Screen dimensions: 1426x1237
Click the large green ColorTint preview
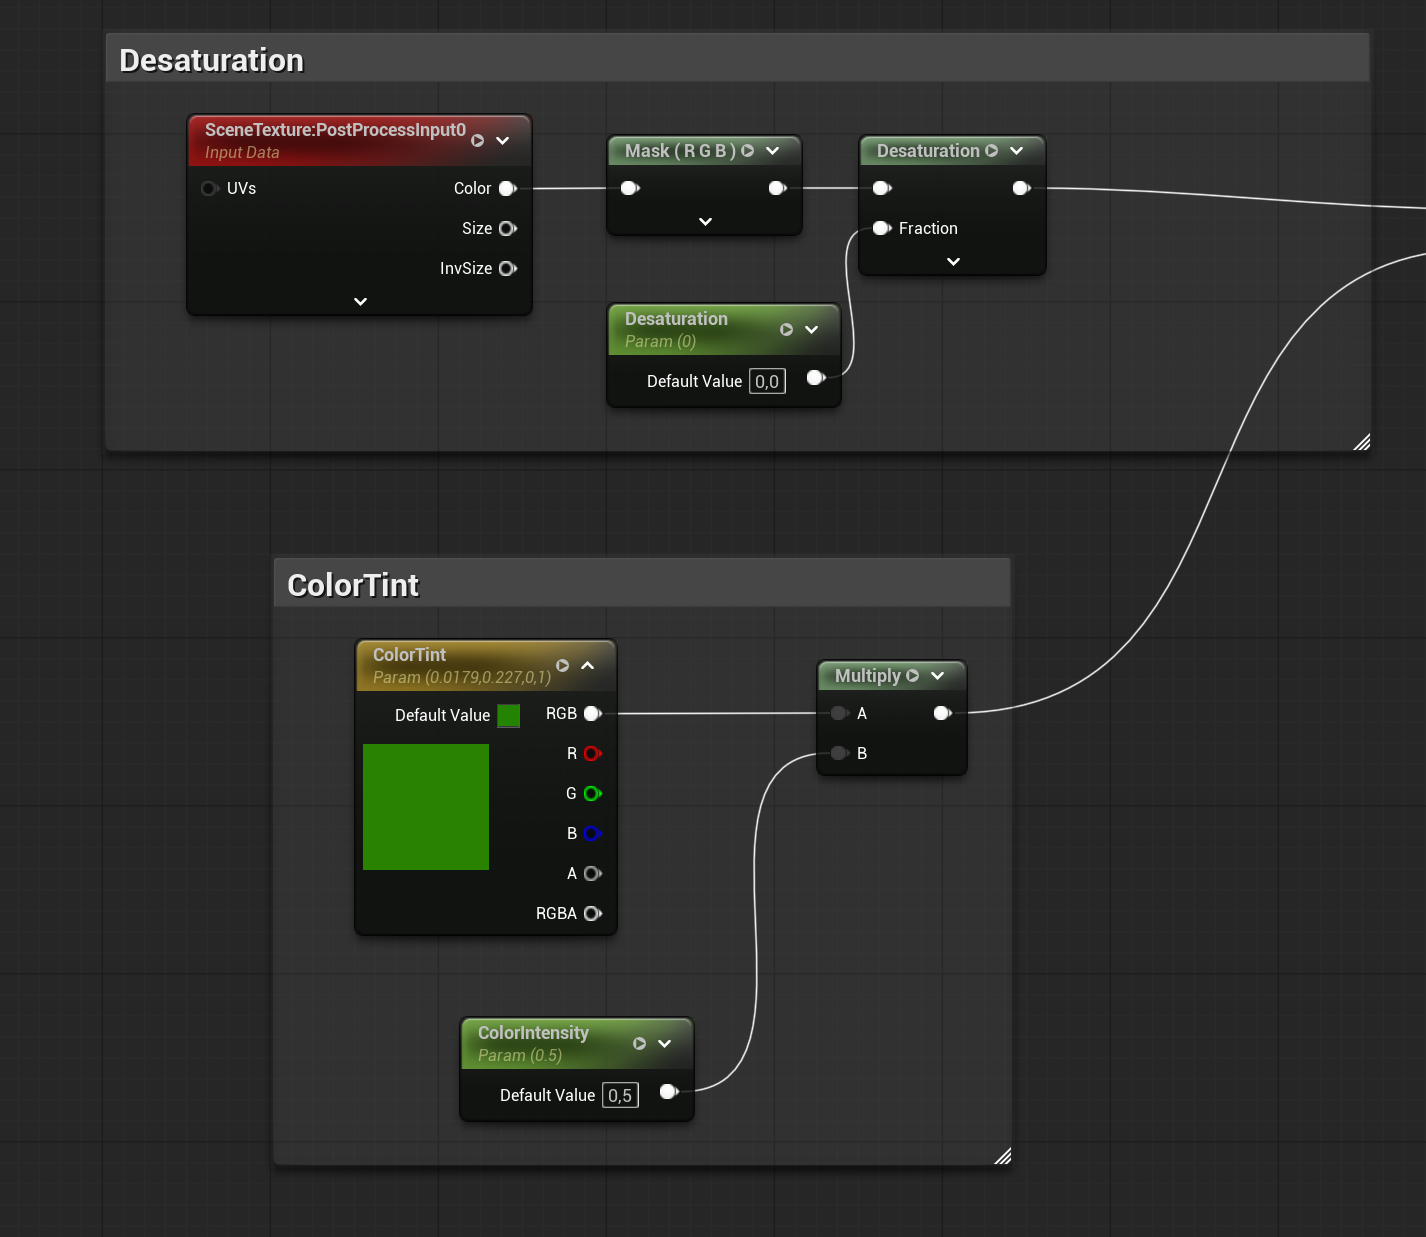426,807
